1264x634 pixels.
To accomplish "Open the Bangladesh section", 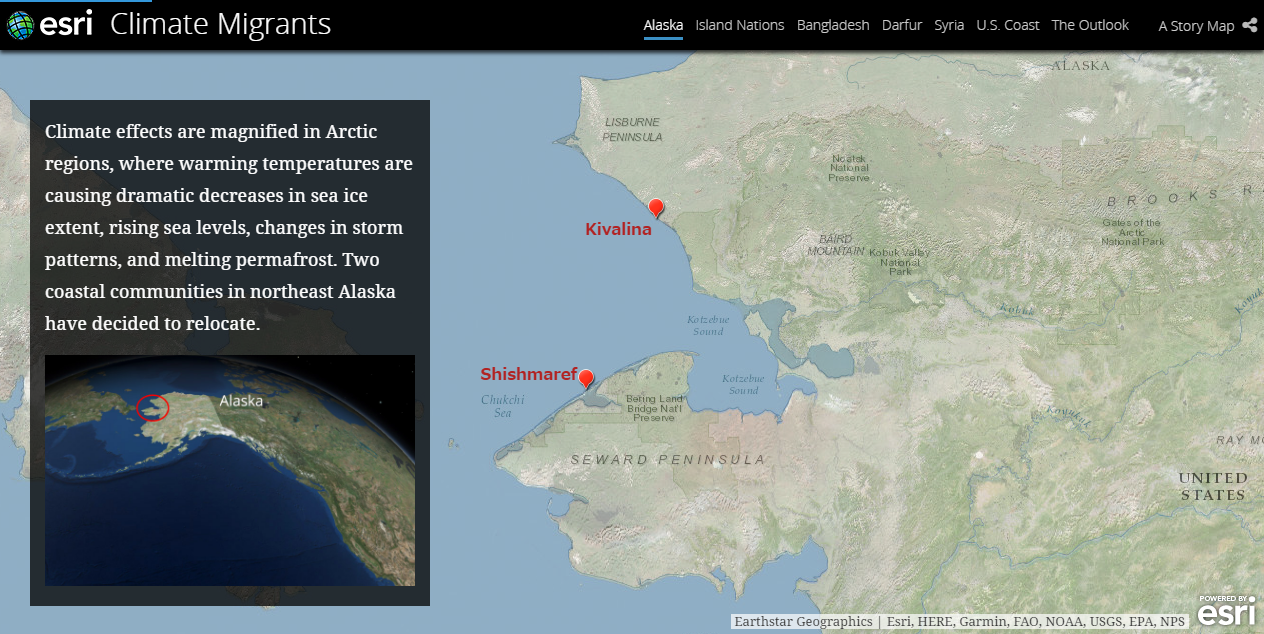I will 833,25.
